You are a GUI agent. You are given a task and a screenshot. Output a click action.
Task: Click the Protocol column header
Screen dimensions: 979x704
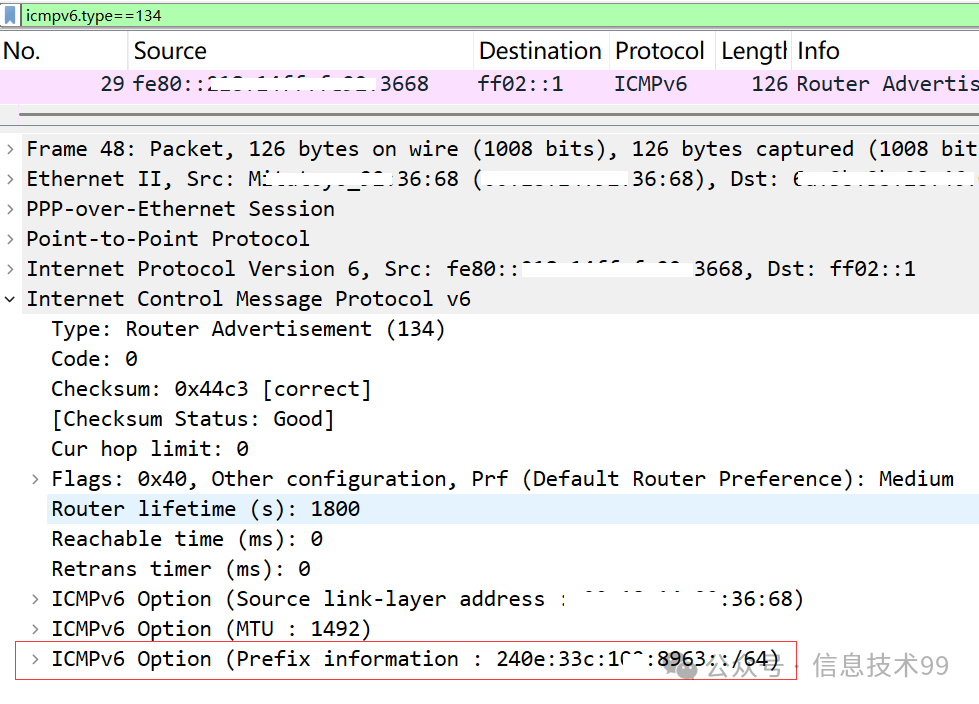[659, 51]
